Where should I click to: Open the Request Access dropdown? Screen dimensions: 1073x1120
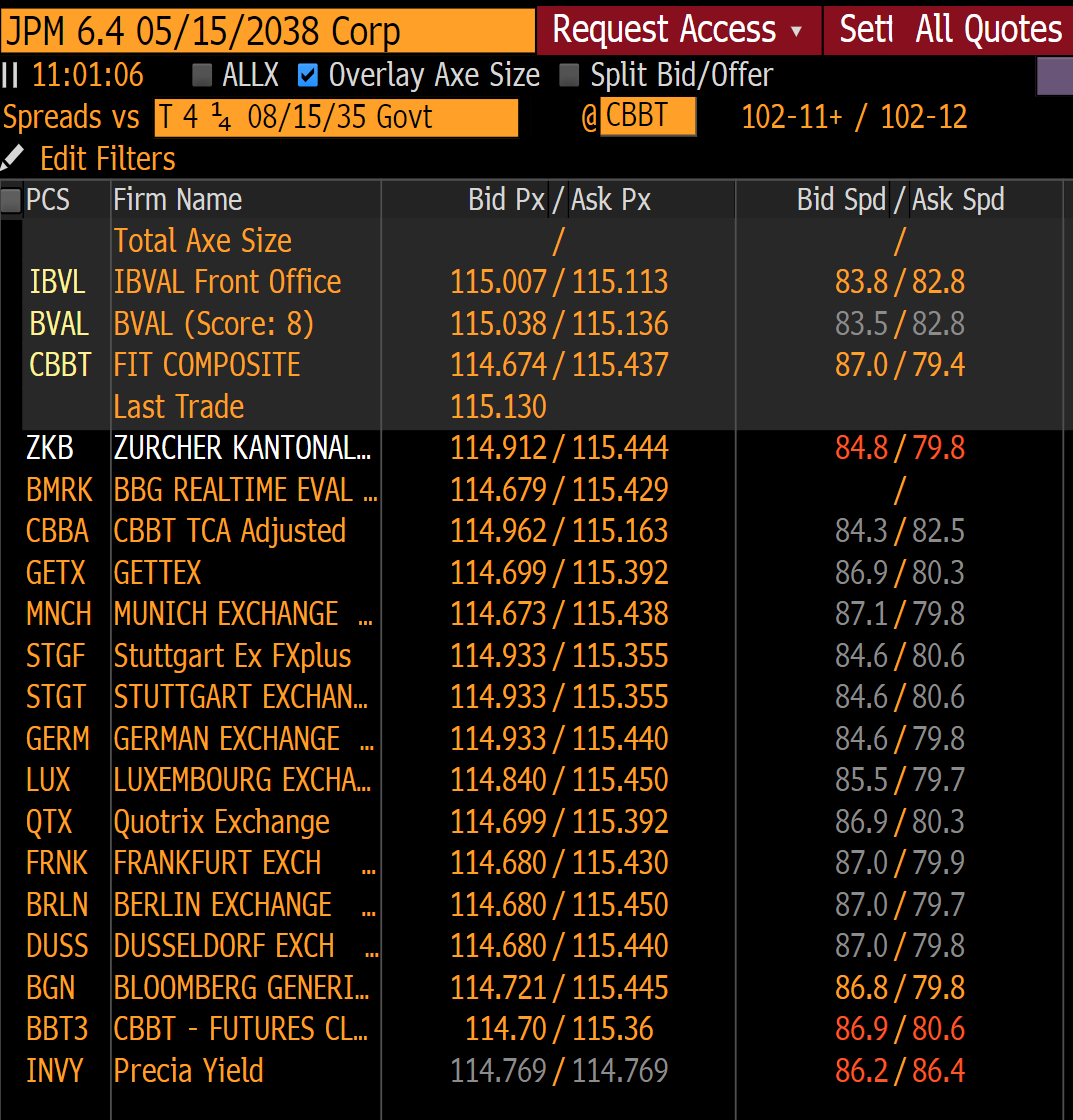679,30
